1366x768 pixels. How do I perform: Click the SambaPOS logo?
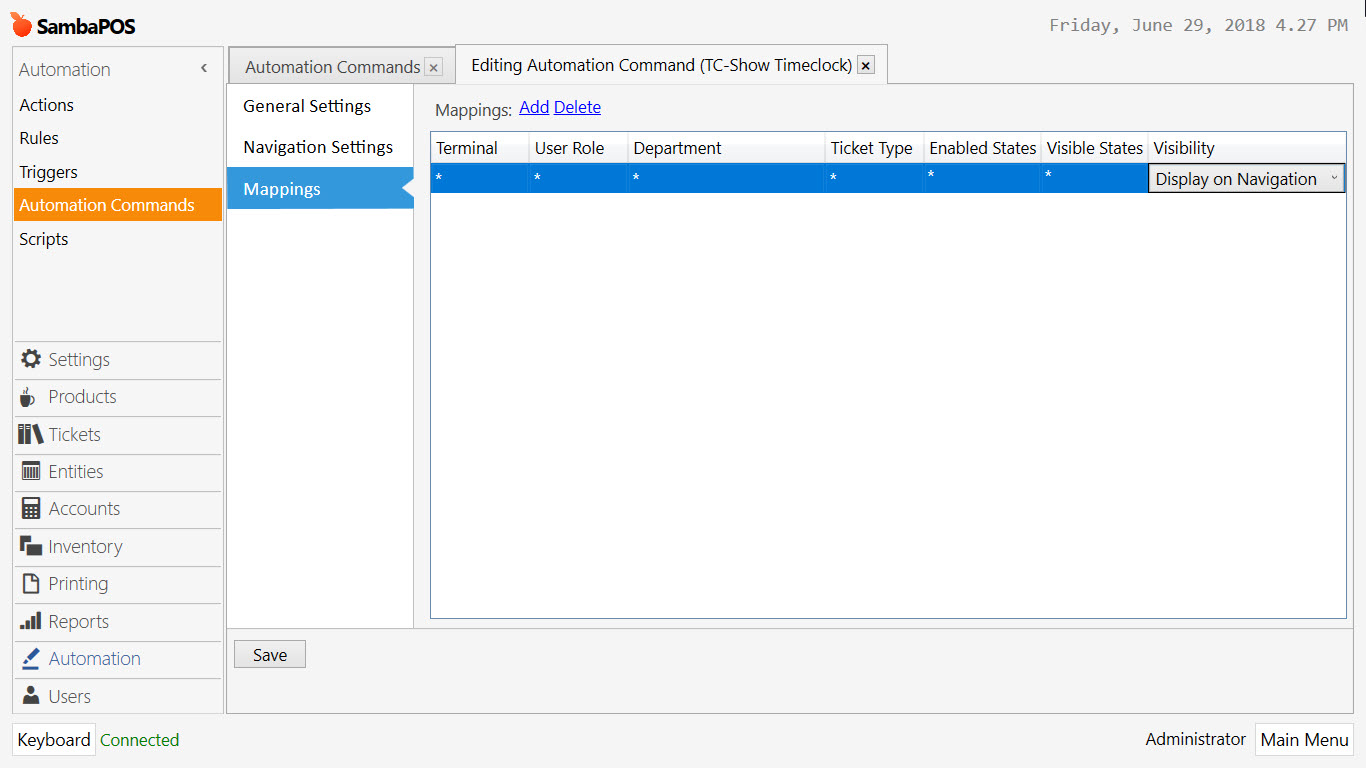pos(70,26)
